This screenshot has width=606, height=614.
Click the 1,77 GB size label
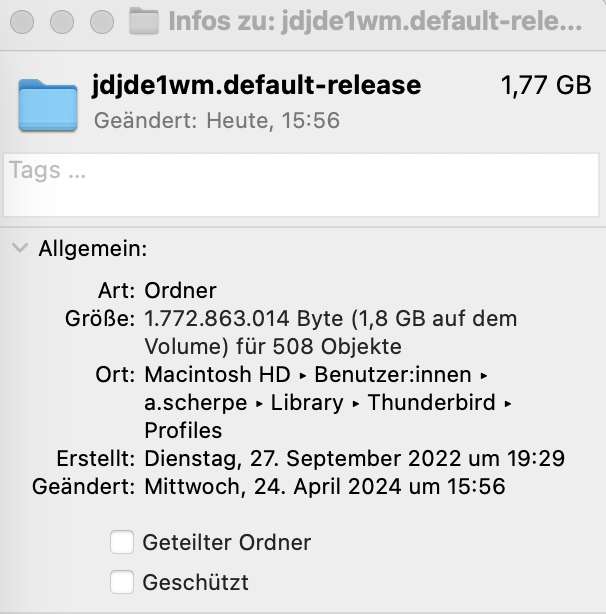[545, 86]
